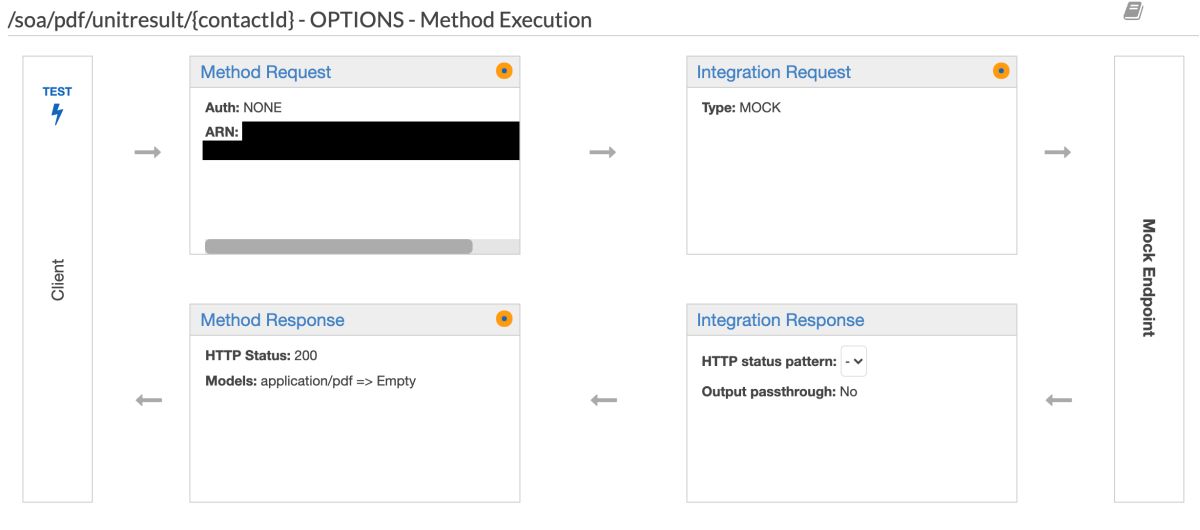The height and width of the screenshot is (530, 1200).
Task: Click the TEST label in Client panel
Action: (x=57, y=92)
